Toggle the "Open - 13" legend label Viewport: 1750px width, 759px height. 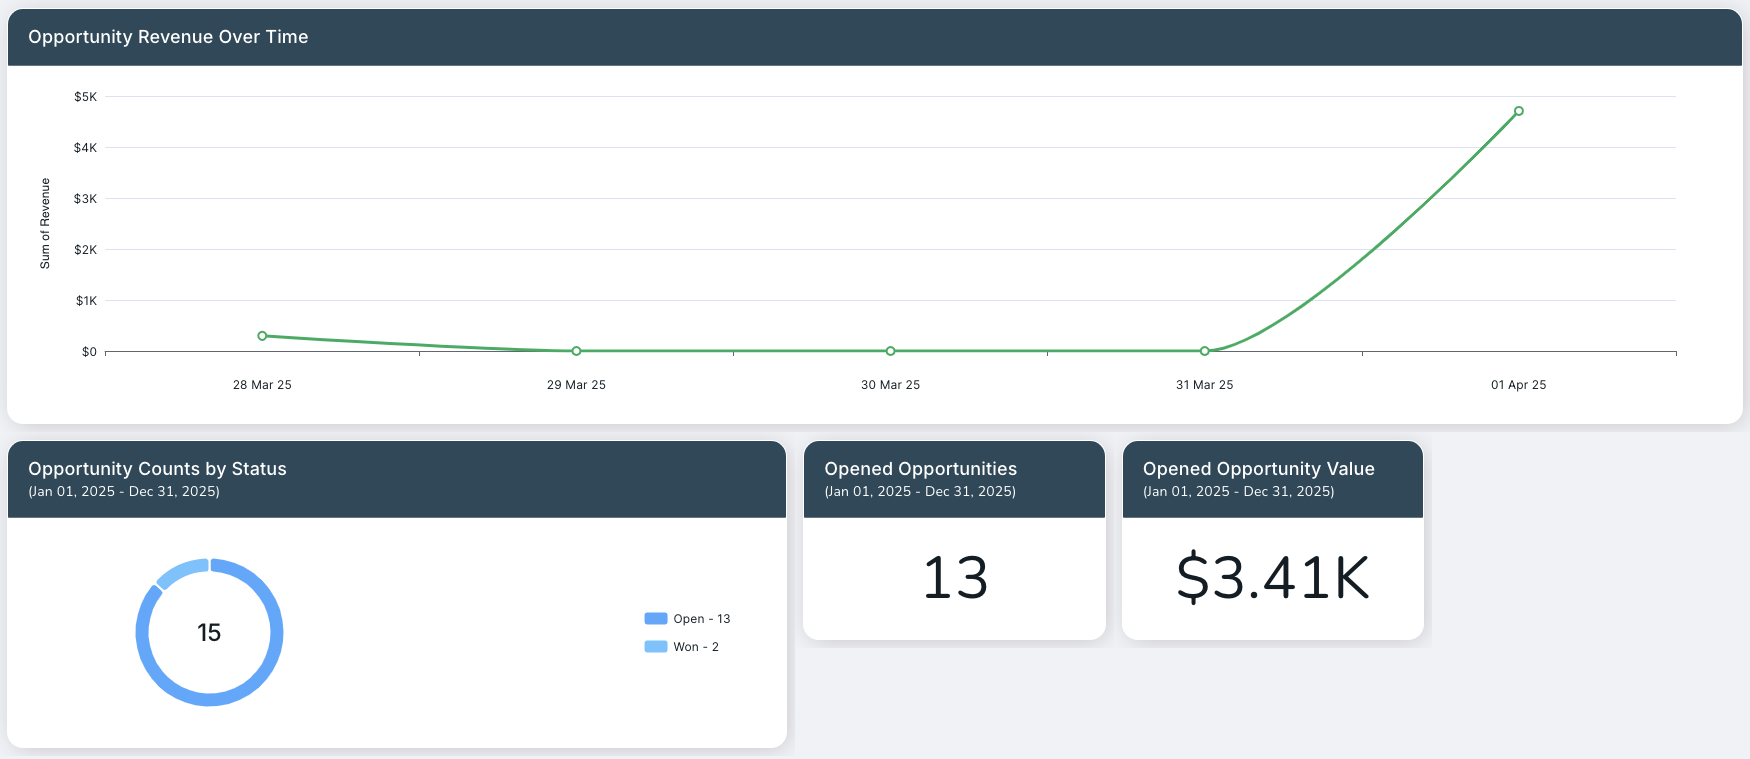click(x=701, y=619)
